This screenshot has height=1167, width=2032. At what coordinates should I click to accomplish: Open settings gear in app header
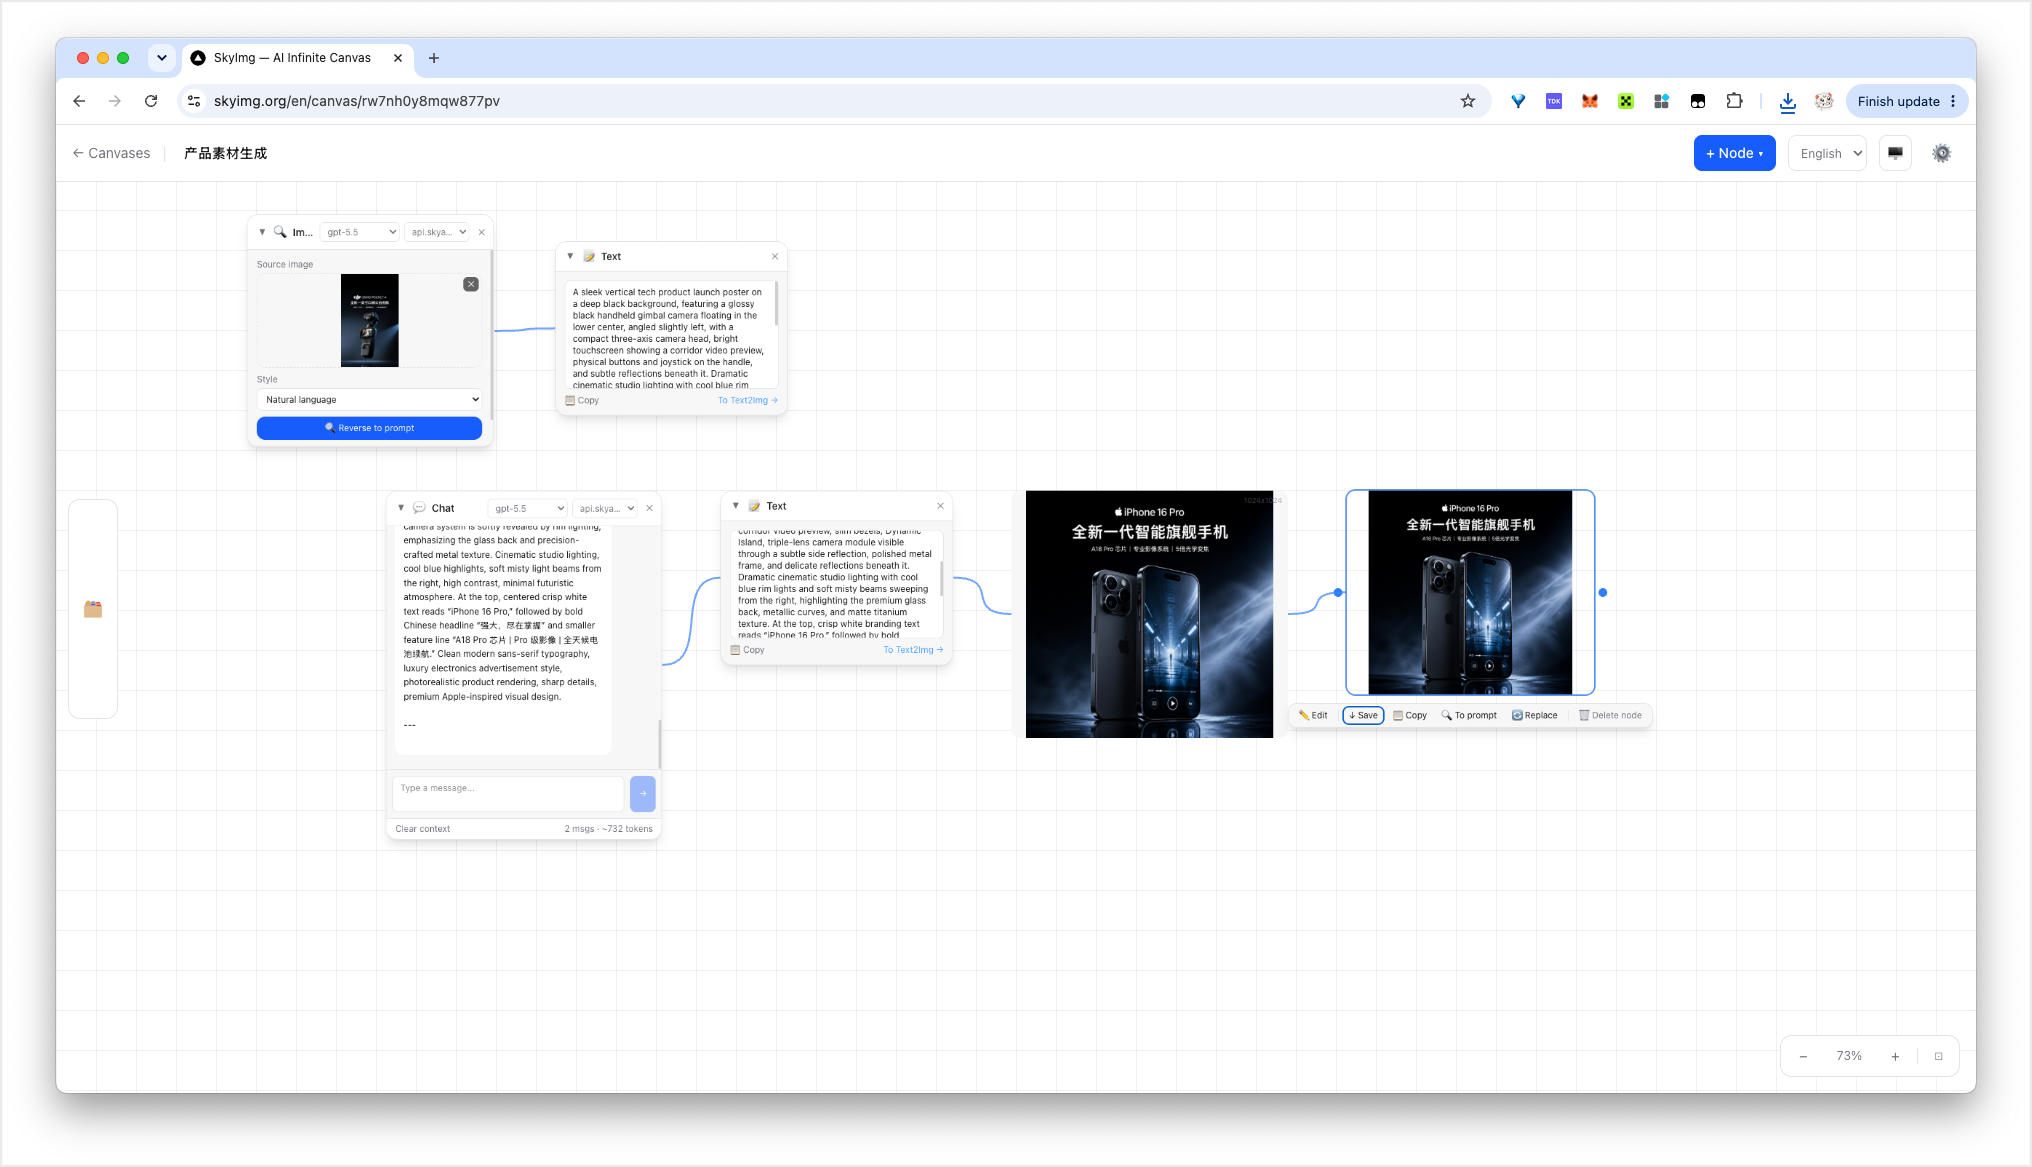(x=1941, y=153)
